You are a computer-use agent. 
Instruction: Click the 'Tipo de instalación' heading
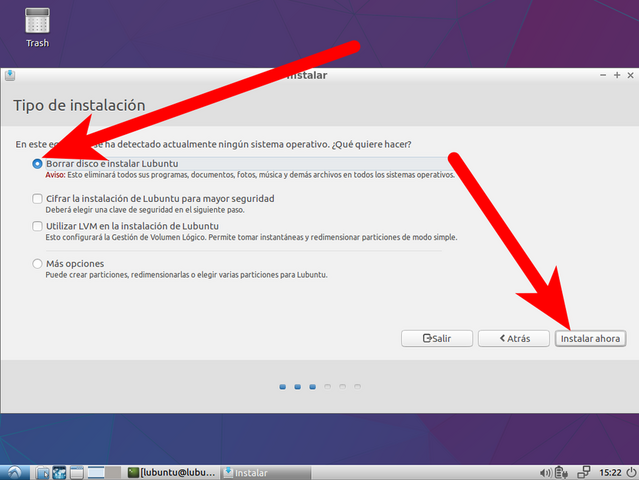[79, 105]
